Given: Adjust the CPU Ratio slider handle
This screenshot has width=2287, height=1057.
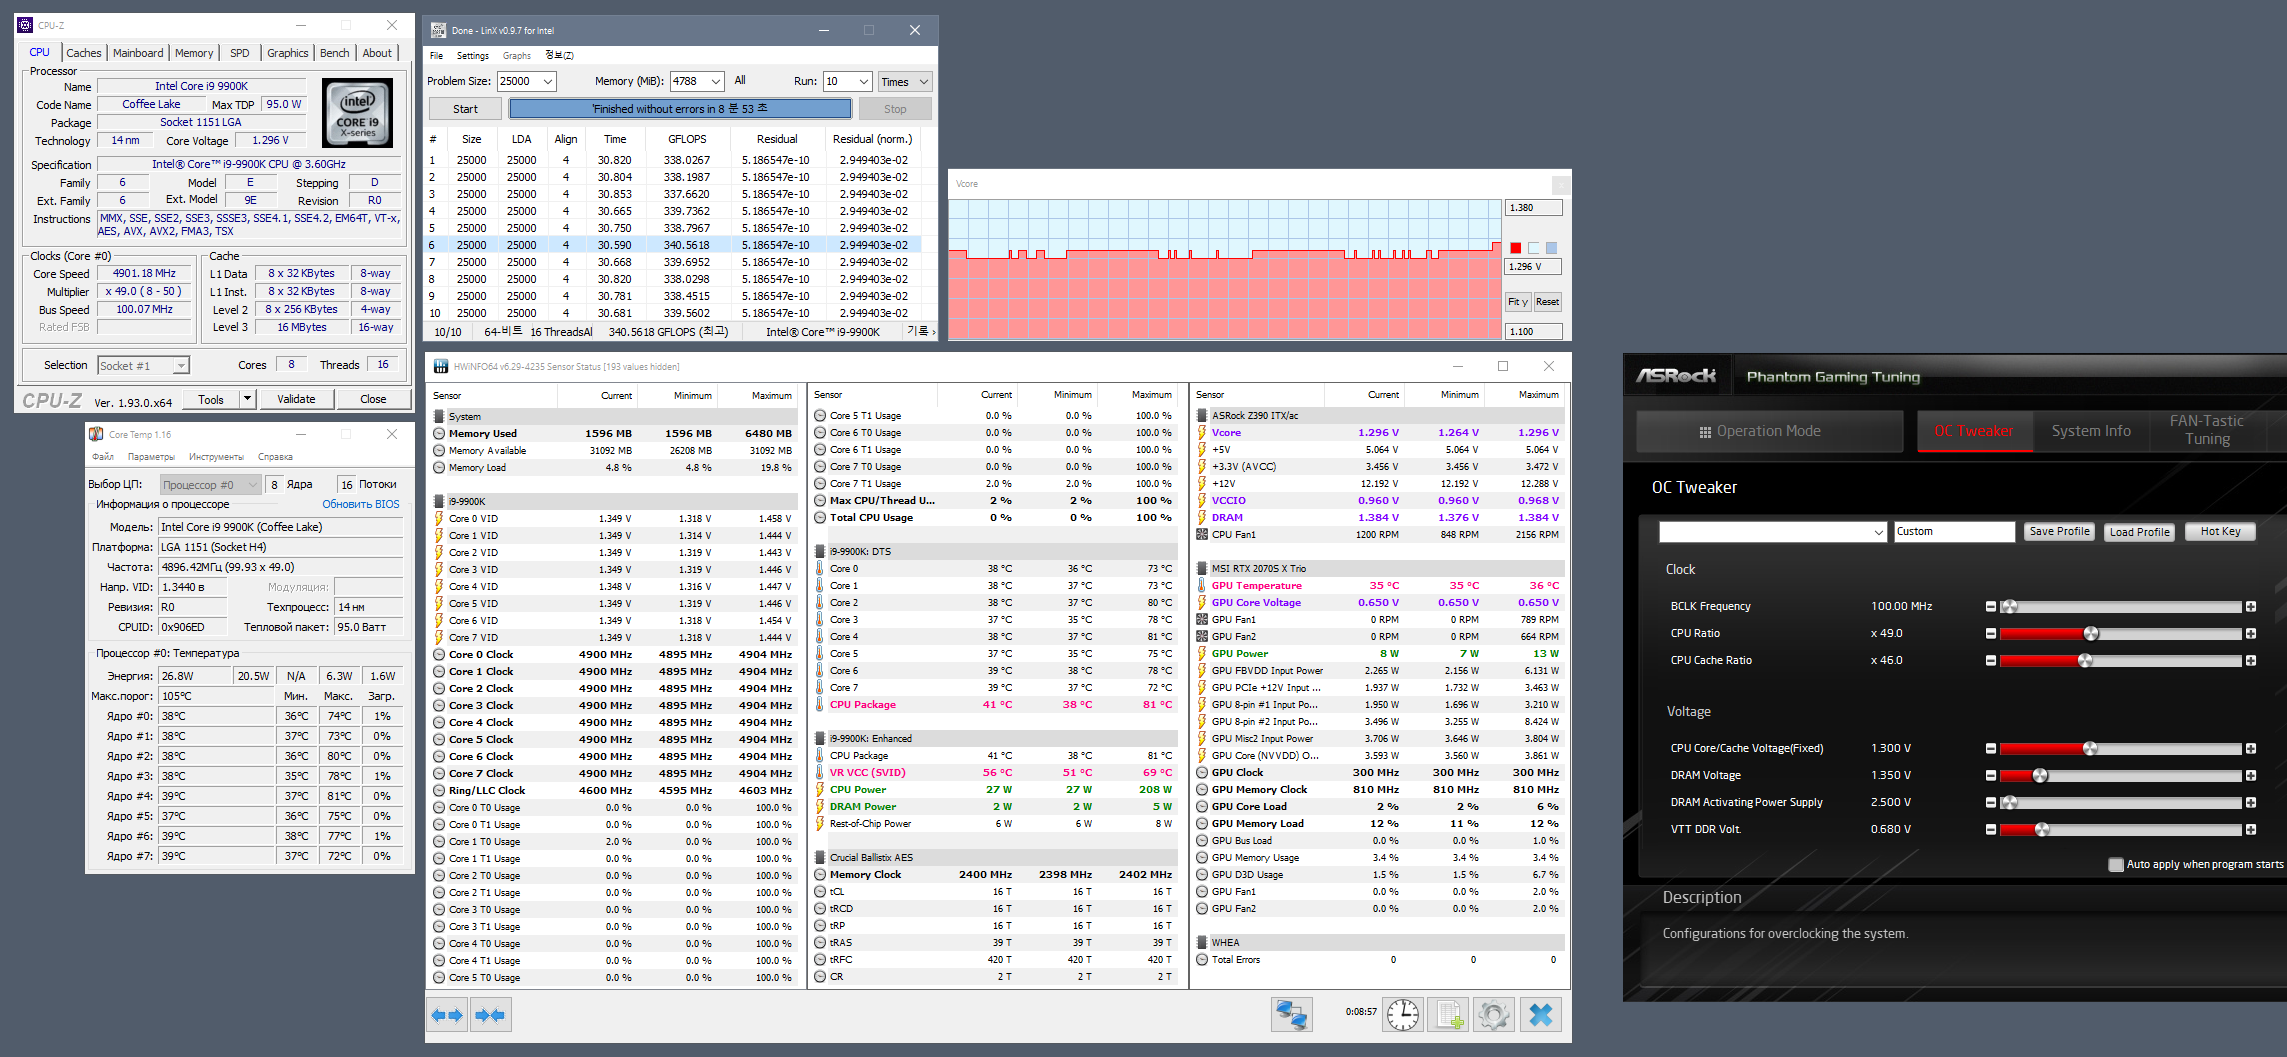Looking at the screenshot, I should click(x=2091, y=634).
